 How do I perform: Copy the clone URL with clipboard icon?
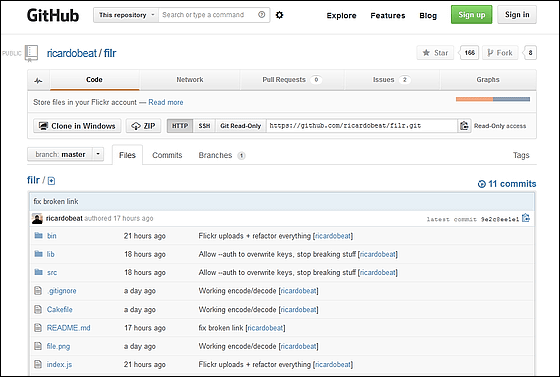[464, 126]
